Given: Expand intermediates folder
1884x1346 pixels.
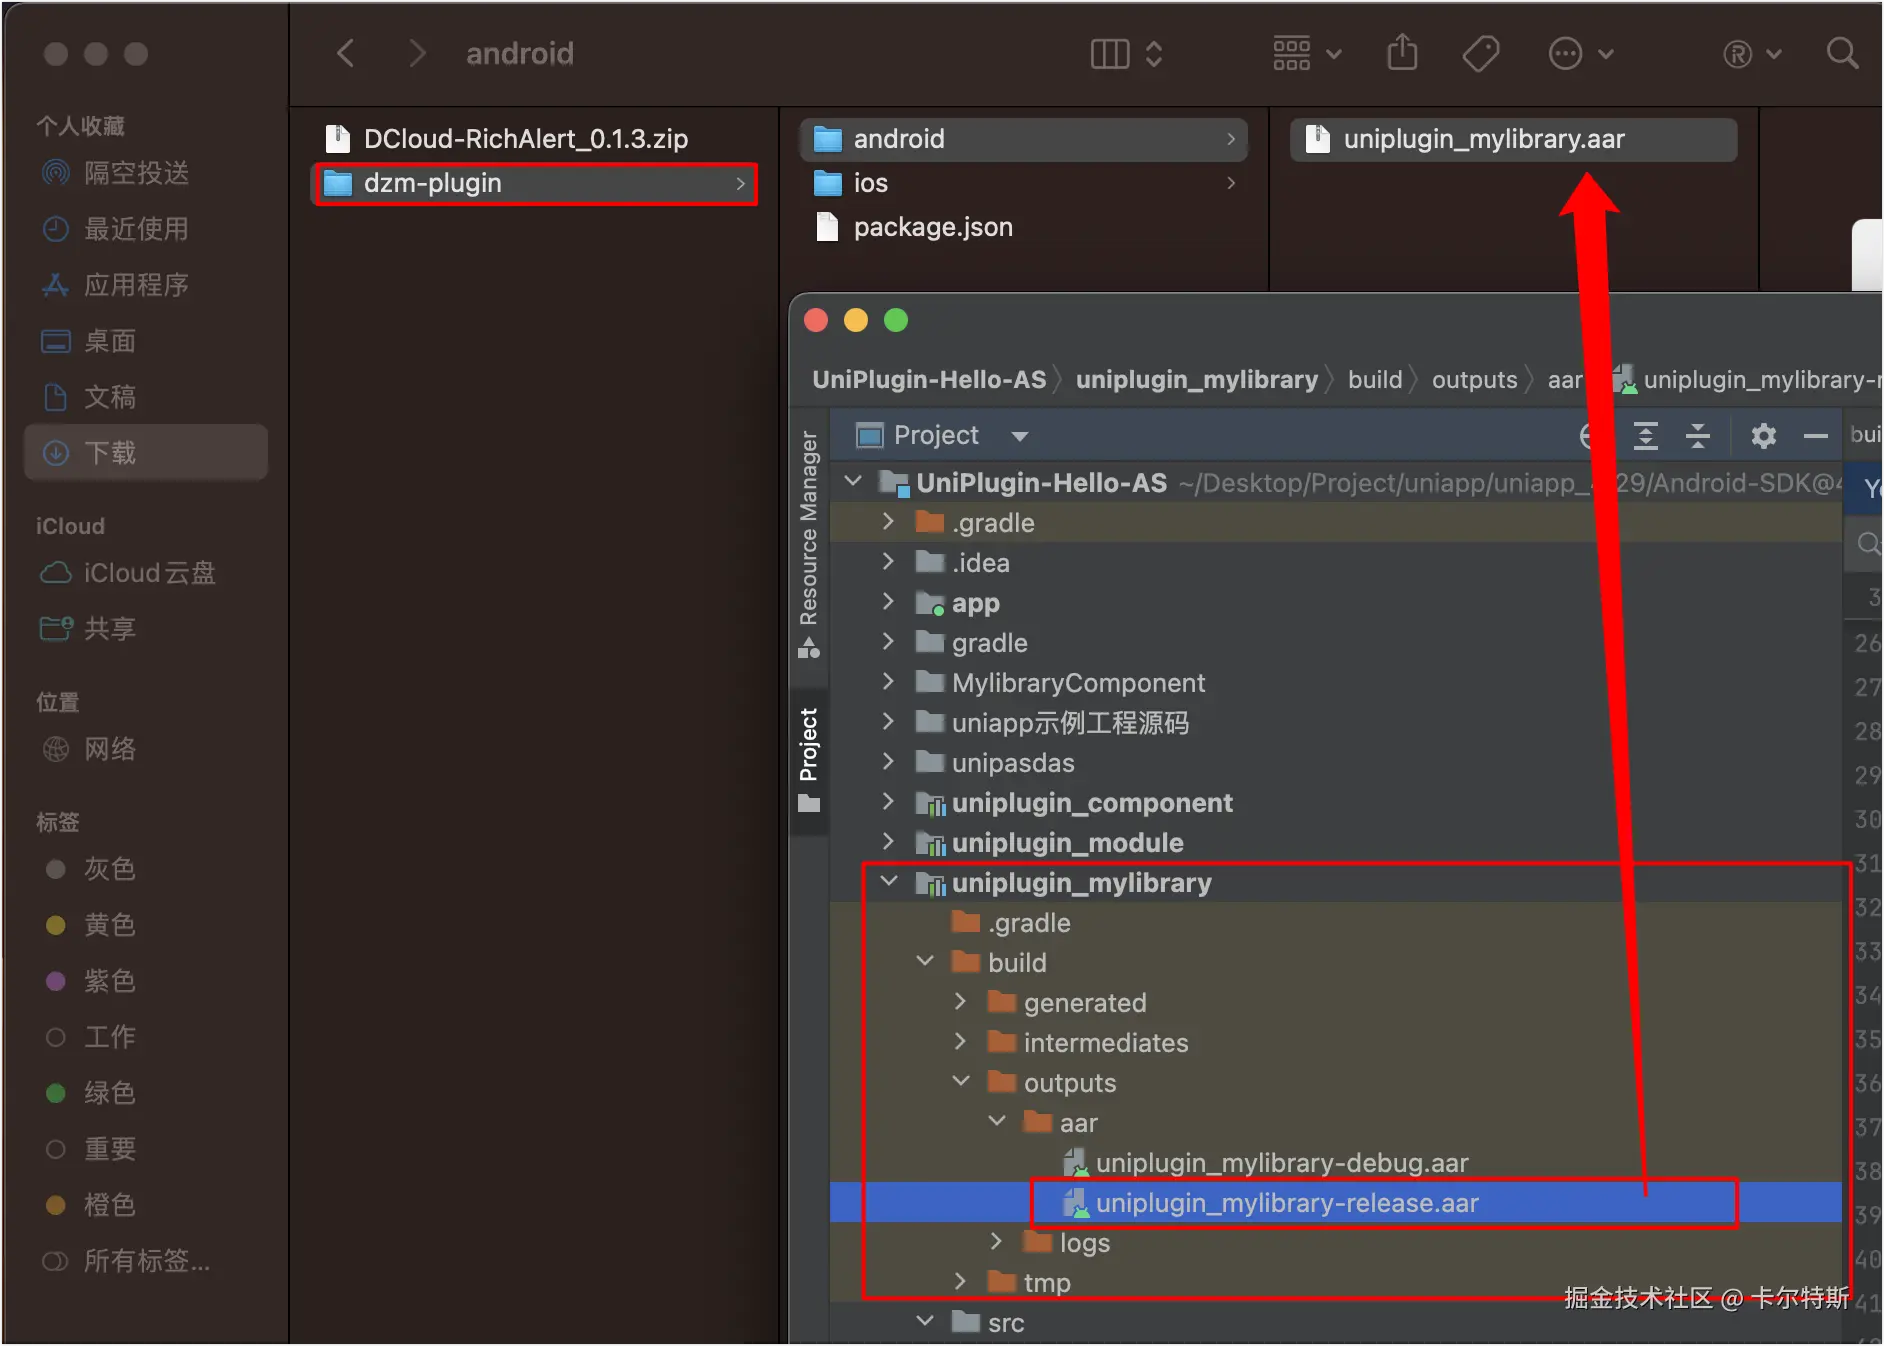Looking at the screenshot, I should point(961,1042).
